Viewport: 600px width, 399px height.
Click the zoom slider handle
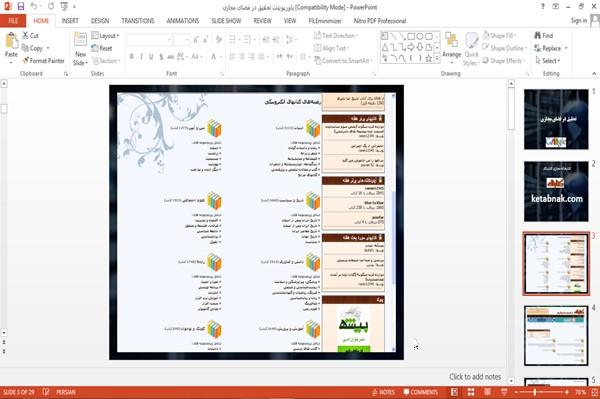(535, 392)
